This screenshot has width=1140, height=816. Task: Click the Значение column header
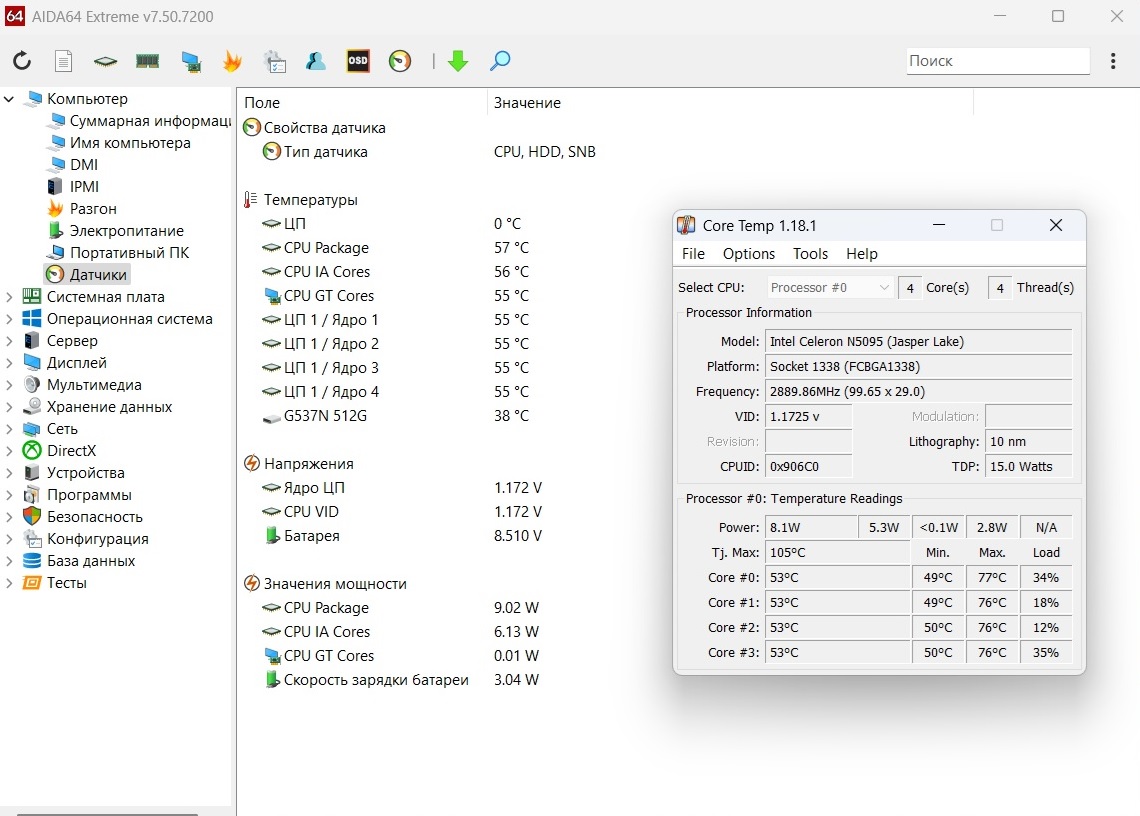(527, 103)
